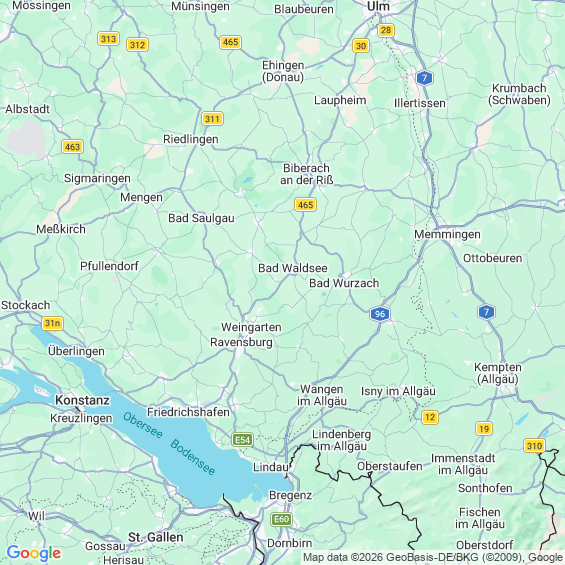The width and height of the screenshot is (565, 565).
Task: Click the green E54 route marker
Action: click(x=242, y=440)
